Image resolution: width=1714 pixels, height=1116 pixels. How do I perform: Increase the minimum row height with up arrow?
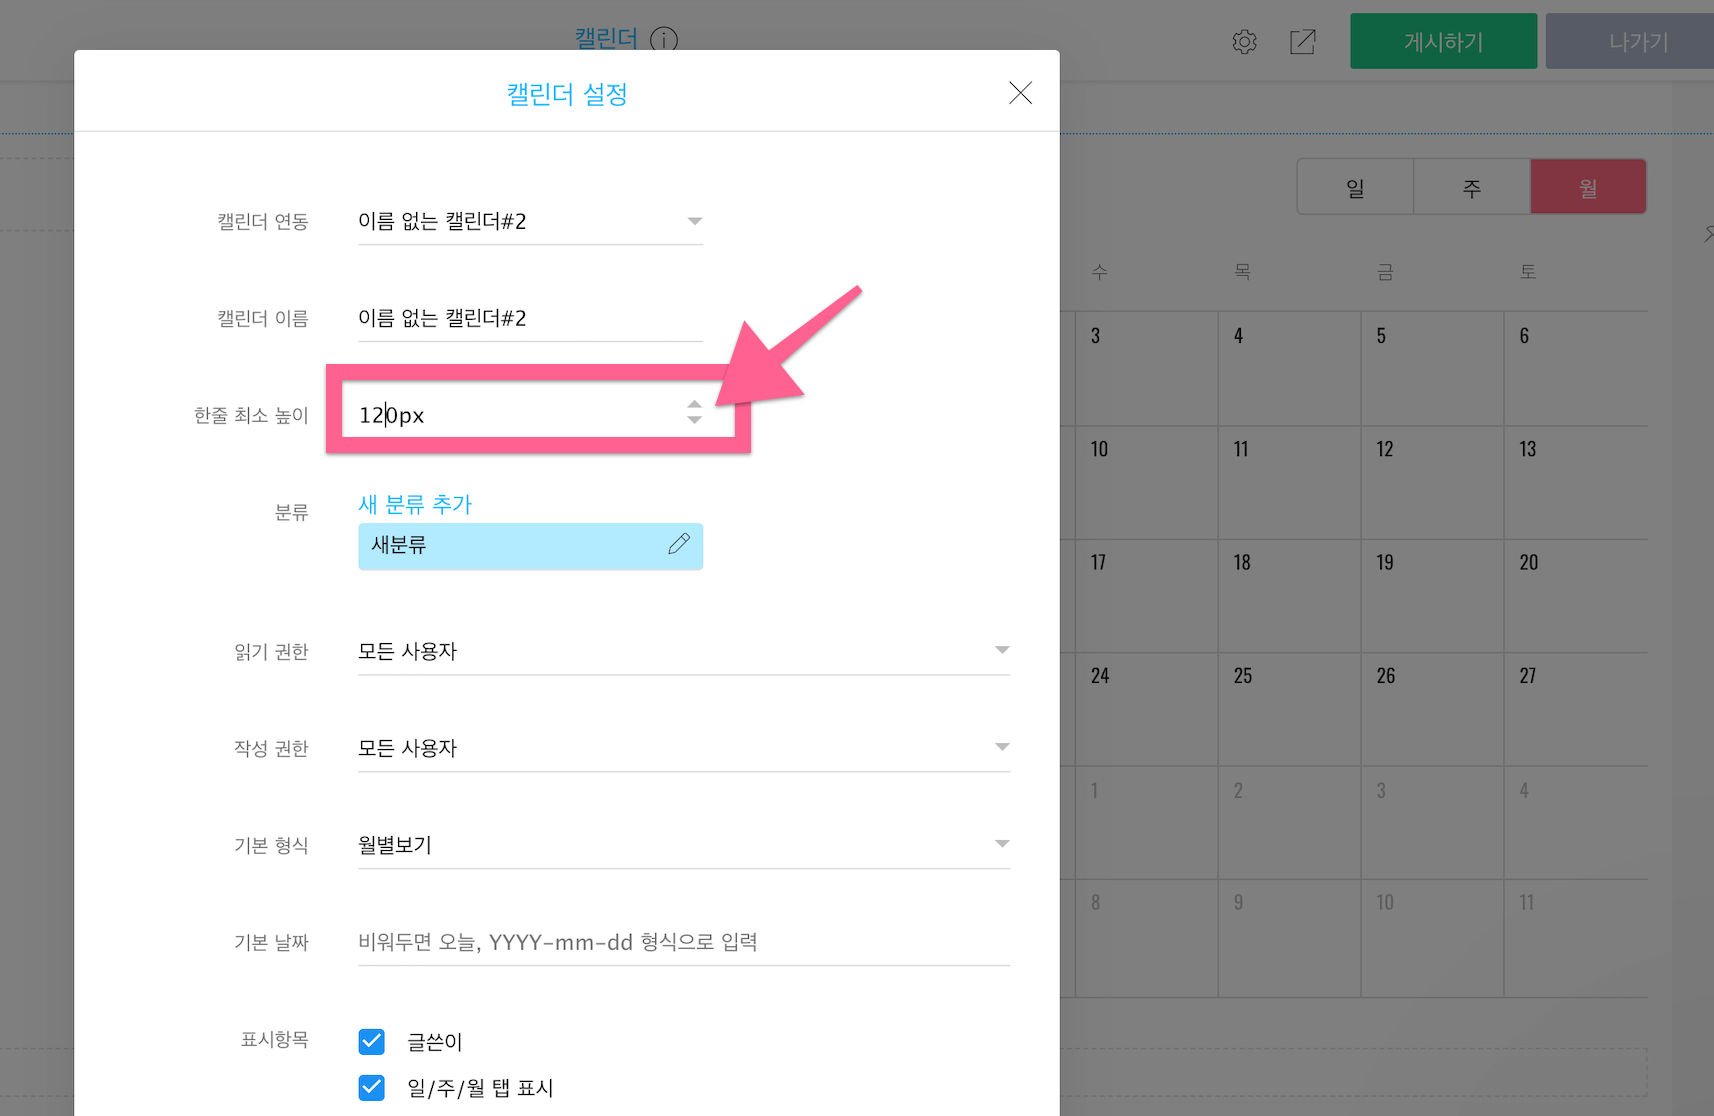coord(694,405)
